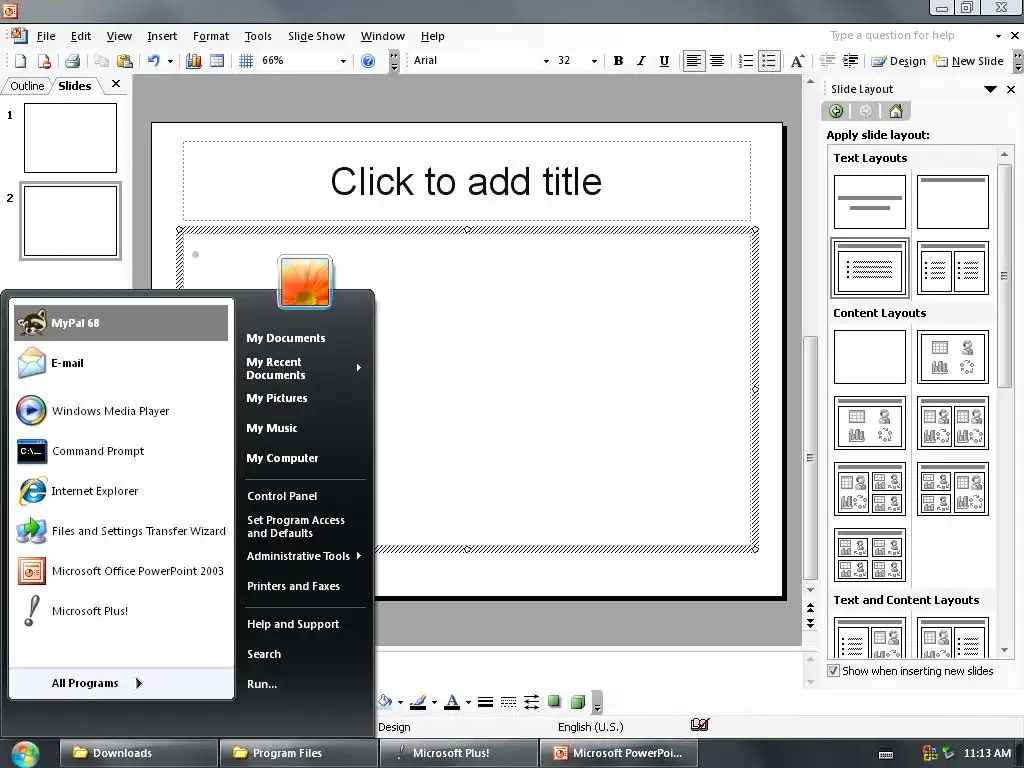1024x768 pixels.
Task: Click the Insert Chart icon
Action: click(x=193, y=61)
